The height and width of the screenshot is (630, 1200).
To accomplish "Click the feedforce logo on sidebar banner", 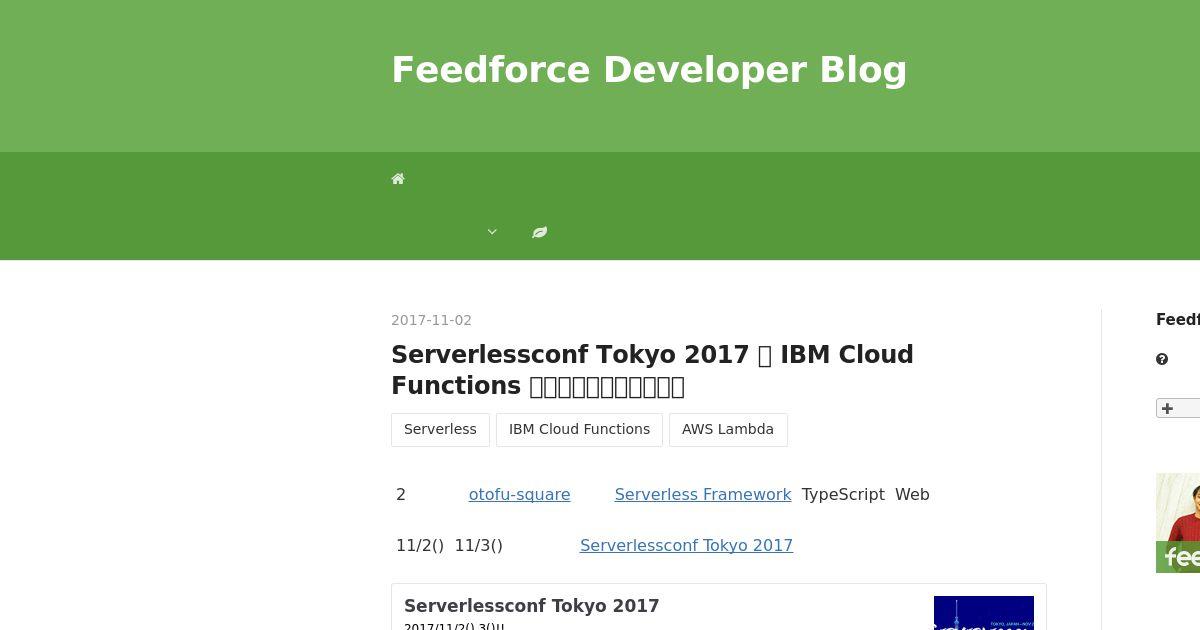I will (1180, 557).
